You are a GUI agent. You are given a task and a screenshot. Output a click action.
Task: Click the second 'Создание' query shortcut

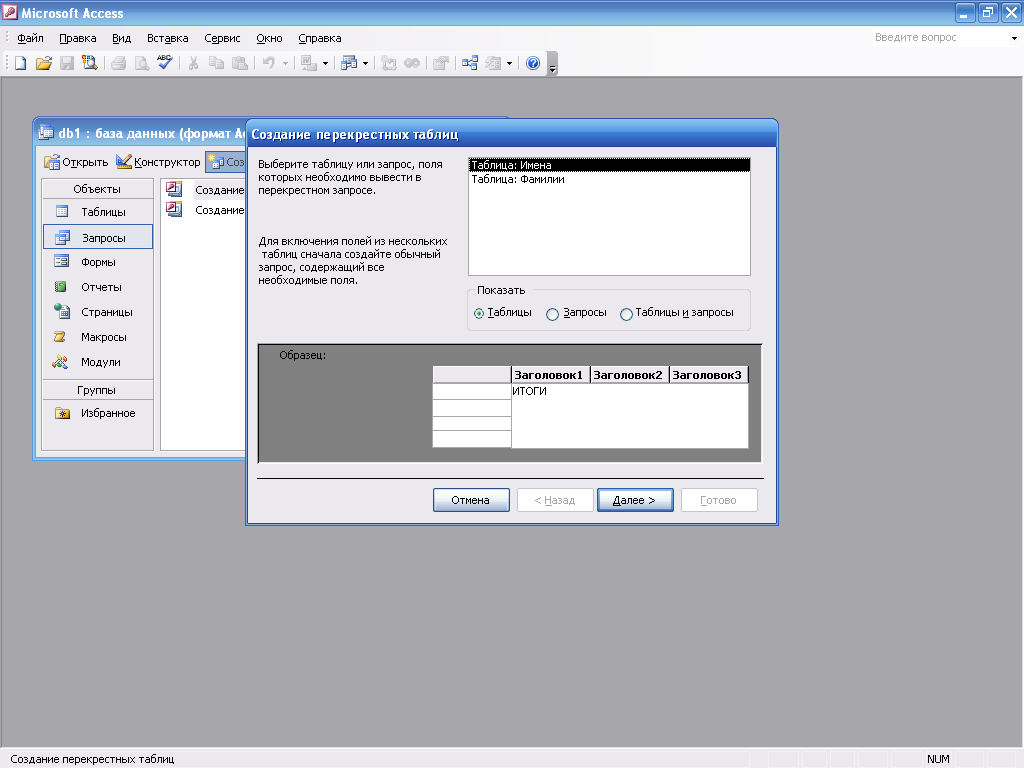(206, 210)
